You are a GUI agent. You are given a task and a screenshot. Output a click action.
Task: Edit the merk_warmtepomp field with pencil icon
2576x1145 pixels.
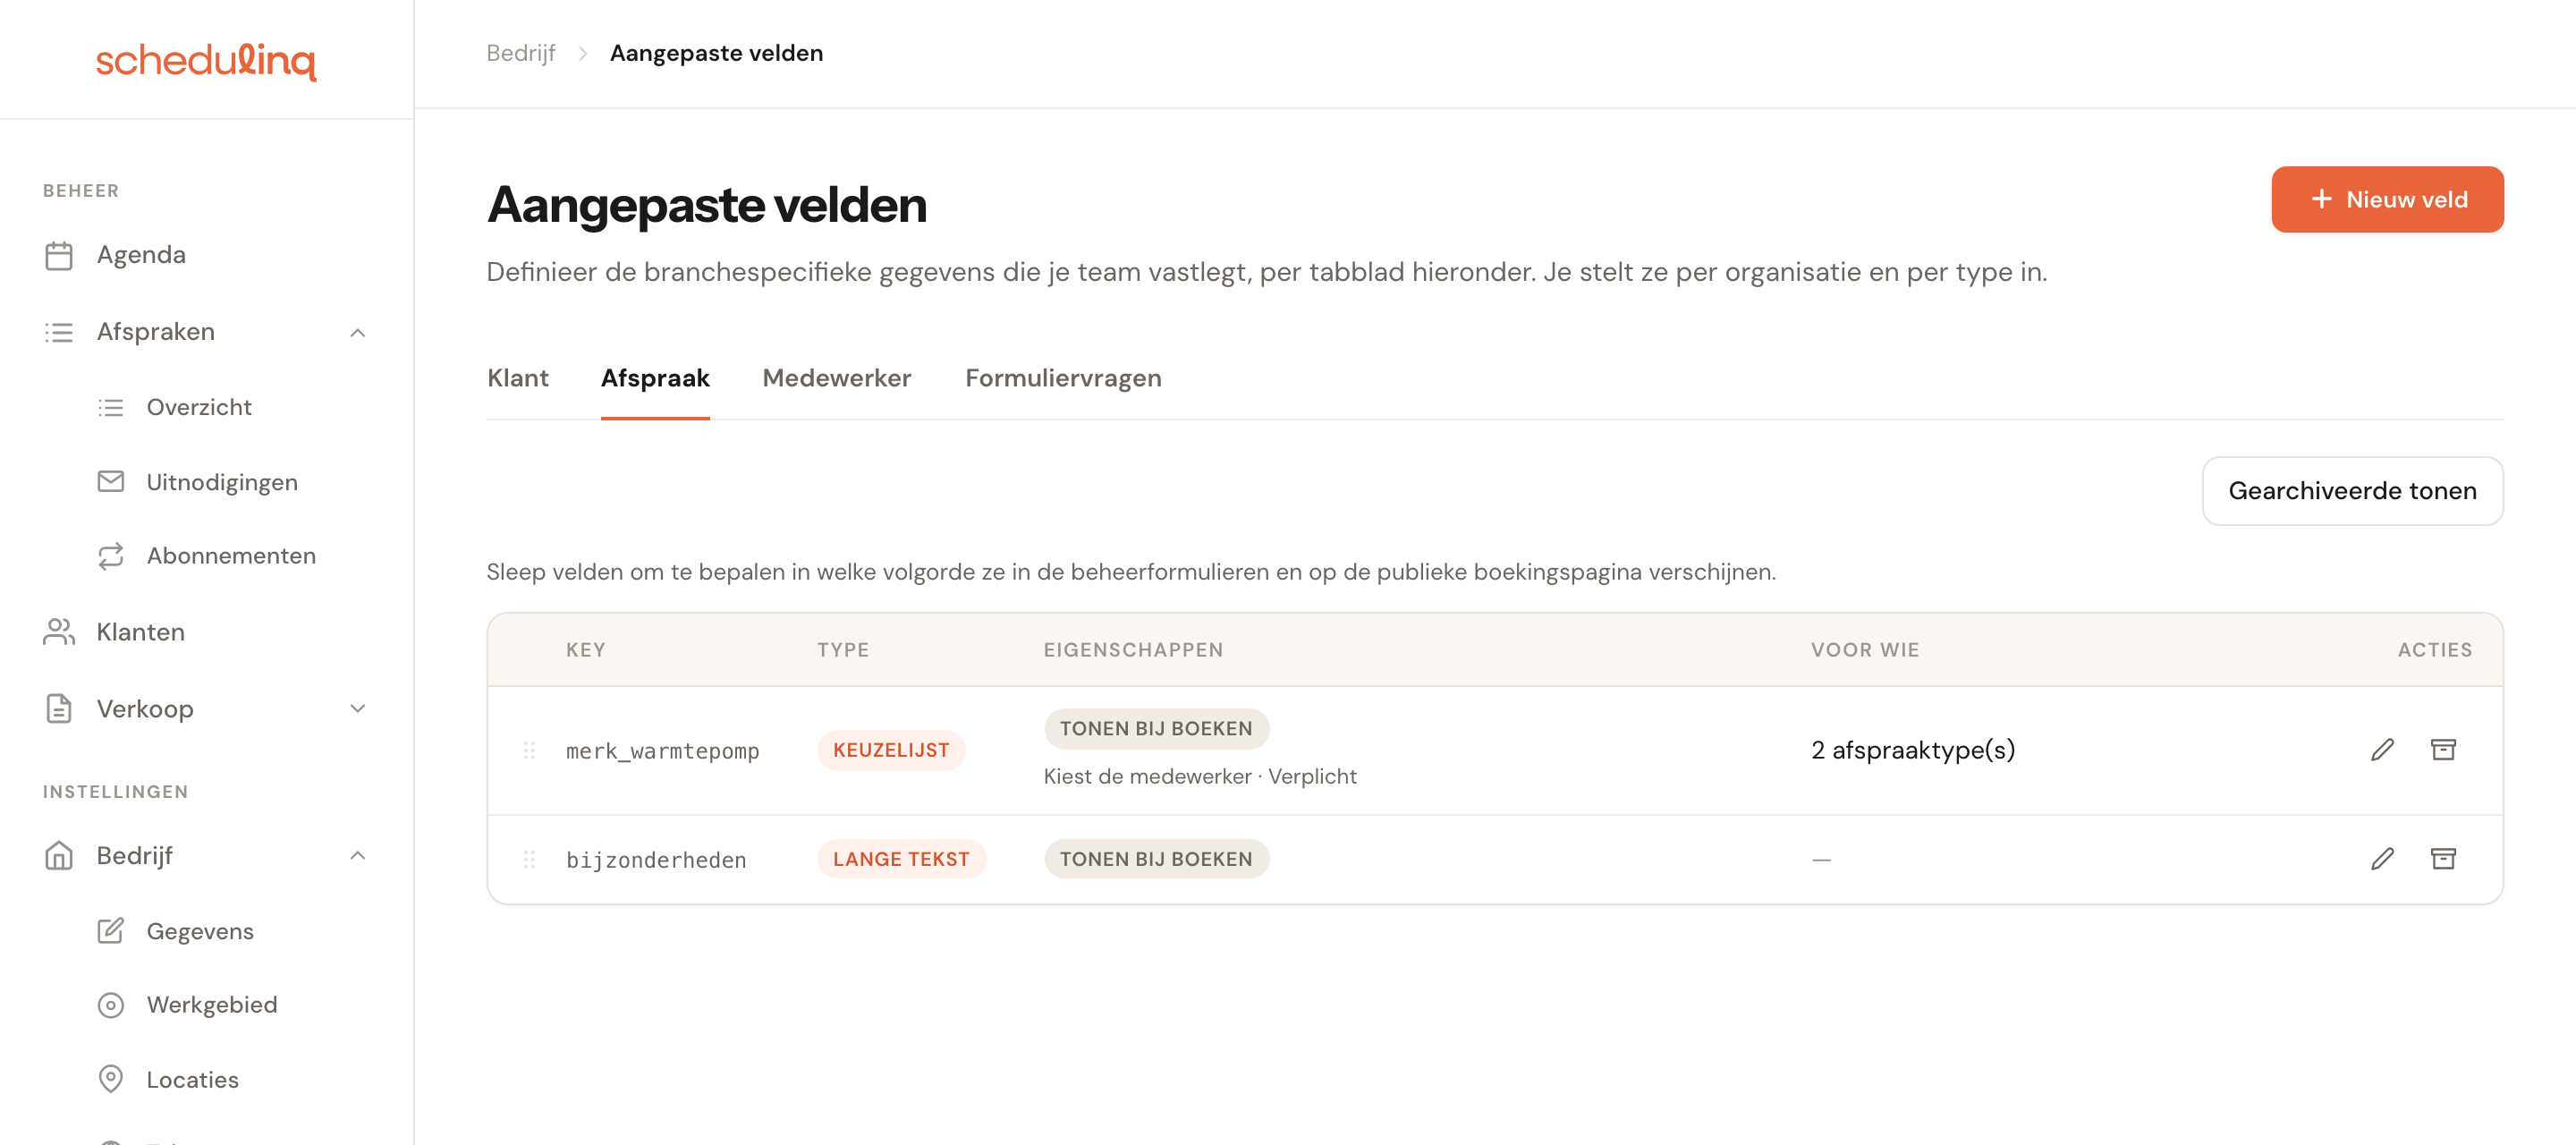coord(2382,749)
